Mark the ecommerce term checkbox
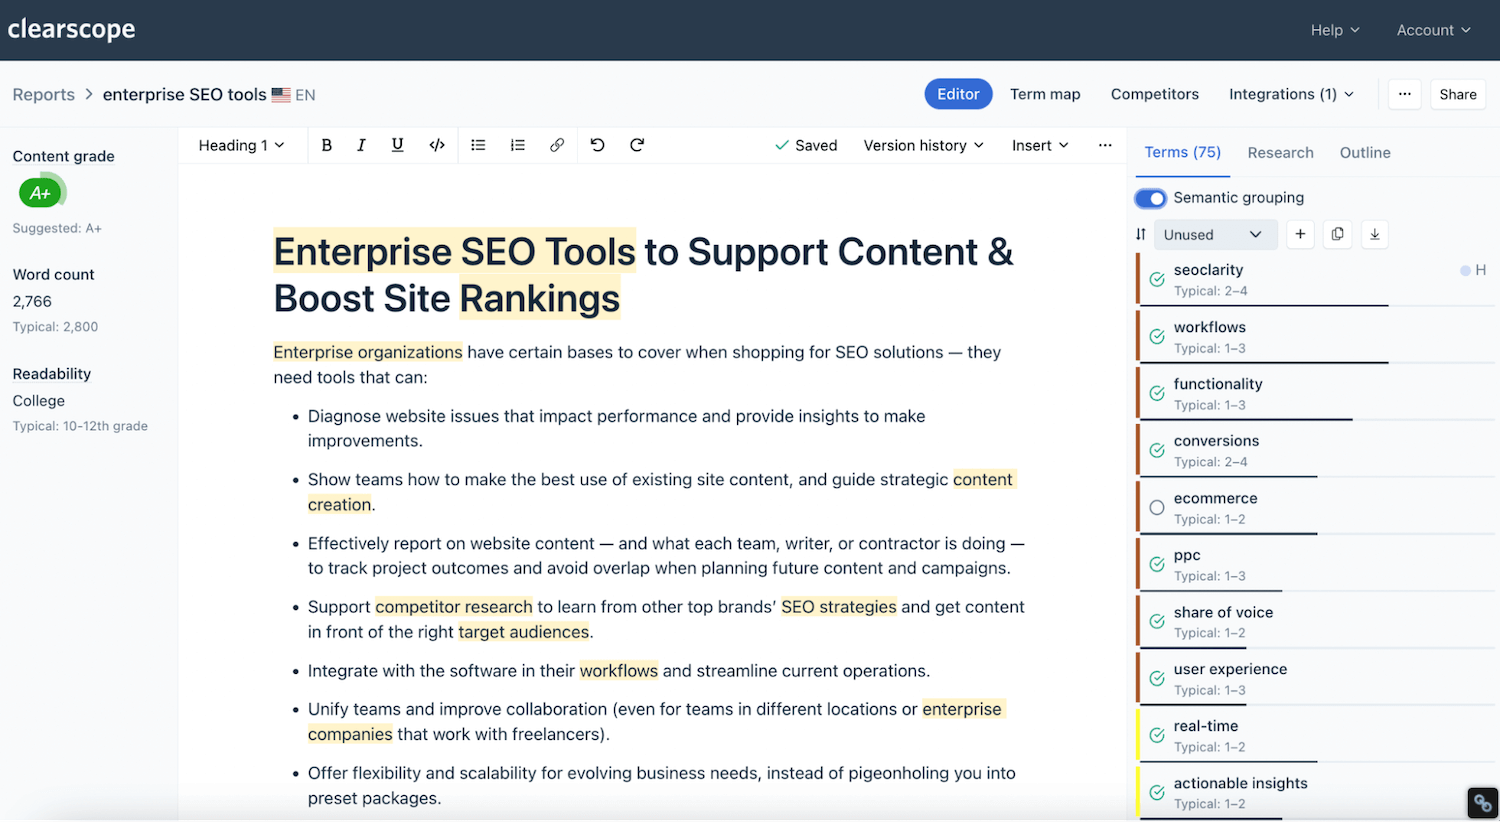Screen dimensions: 1500x822 coord(1158,505)
